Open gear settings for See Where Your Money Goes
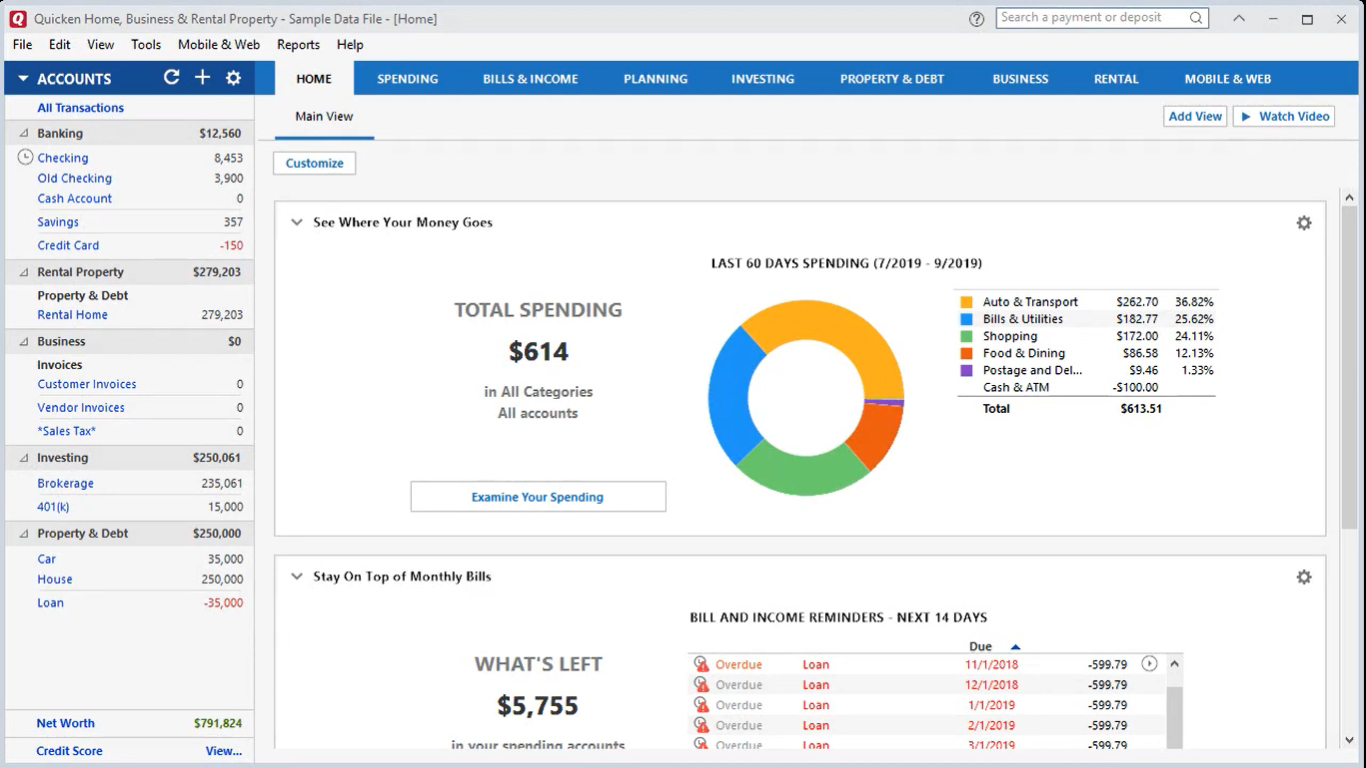This screenshot has height=768, width=1366. (1304, 223)
